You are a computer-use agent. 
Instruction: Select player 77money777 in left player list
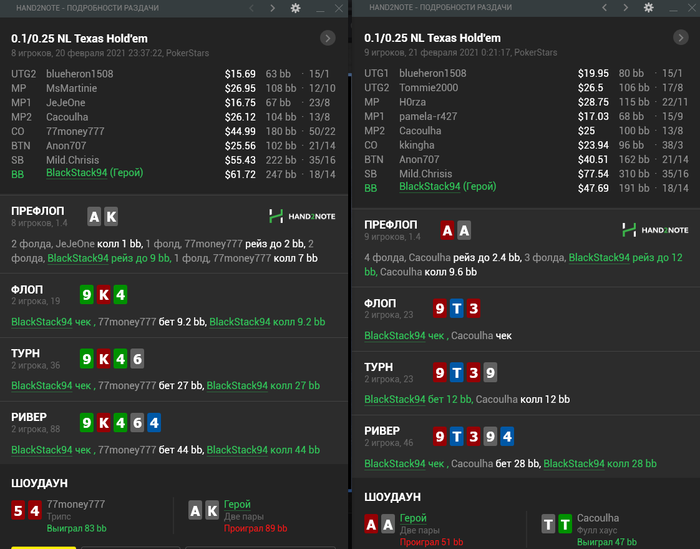tap(173, 131)
